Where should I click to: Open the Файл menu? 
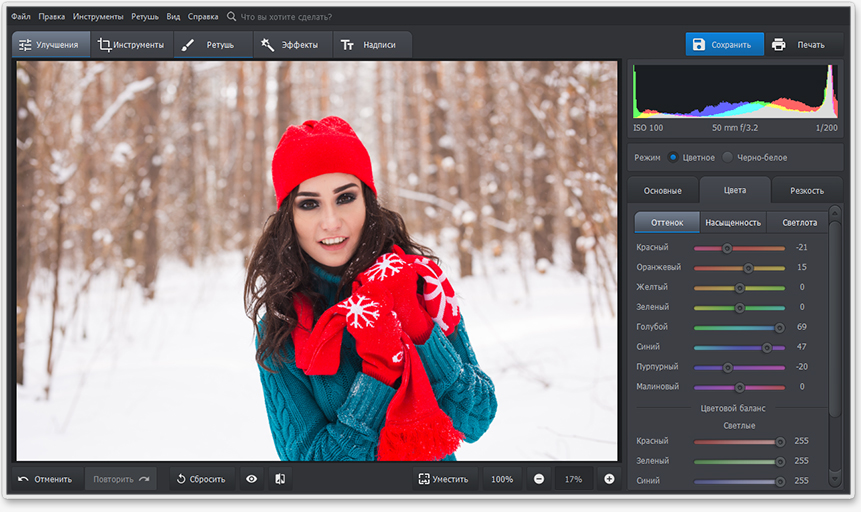click(21, 17)
